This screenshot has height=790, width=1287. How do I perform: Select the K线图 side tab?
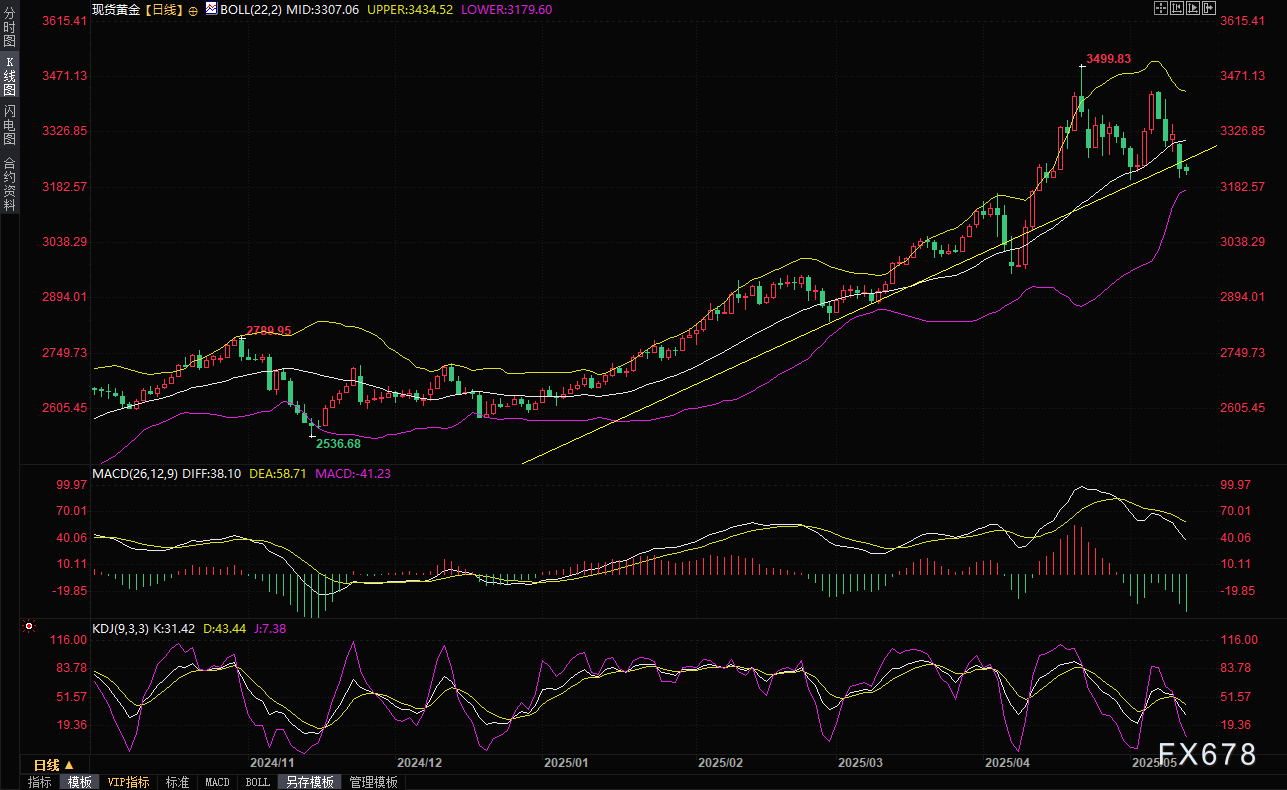point(9,76)
